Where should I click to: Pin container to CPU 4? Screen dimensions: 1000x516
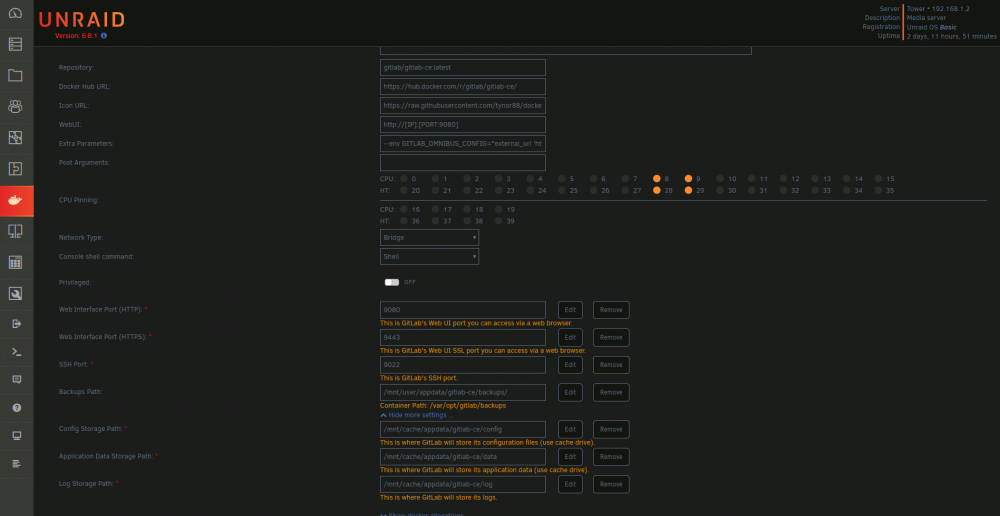click(x=531, y=179)
